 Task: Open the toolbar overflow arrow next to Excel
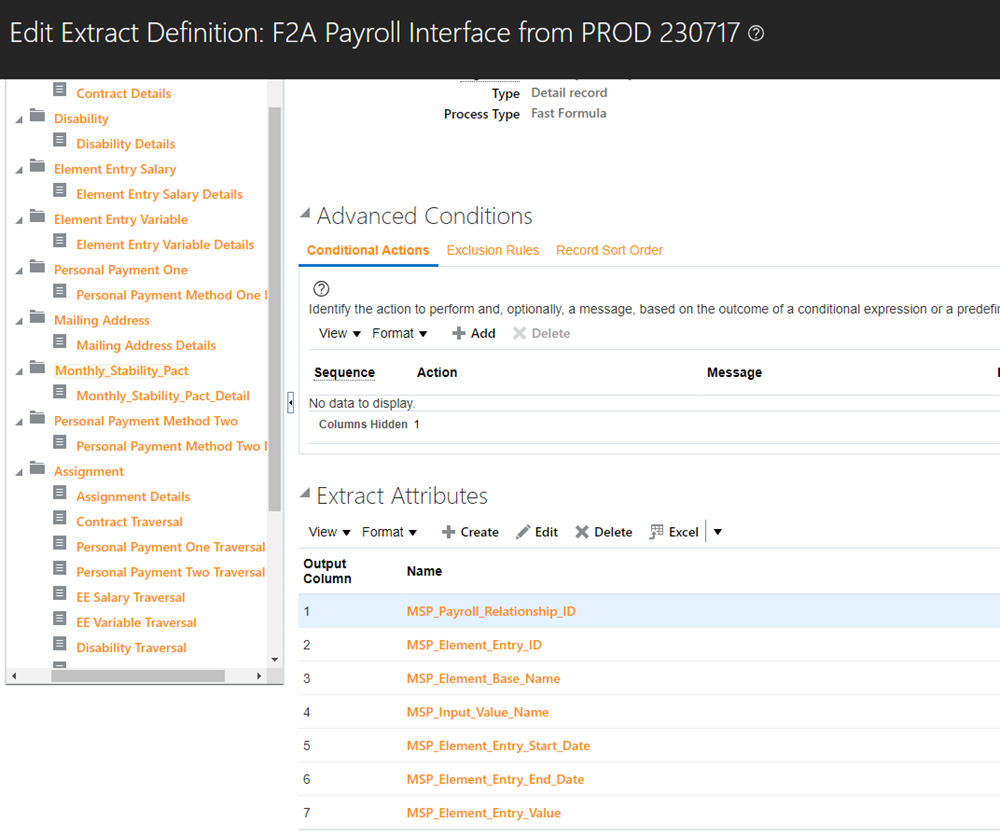coord(717,532)
